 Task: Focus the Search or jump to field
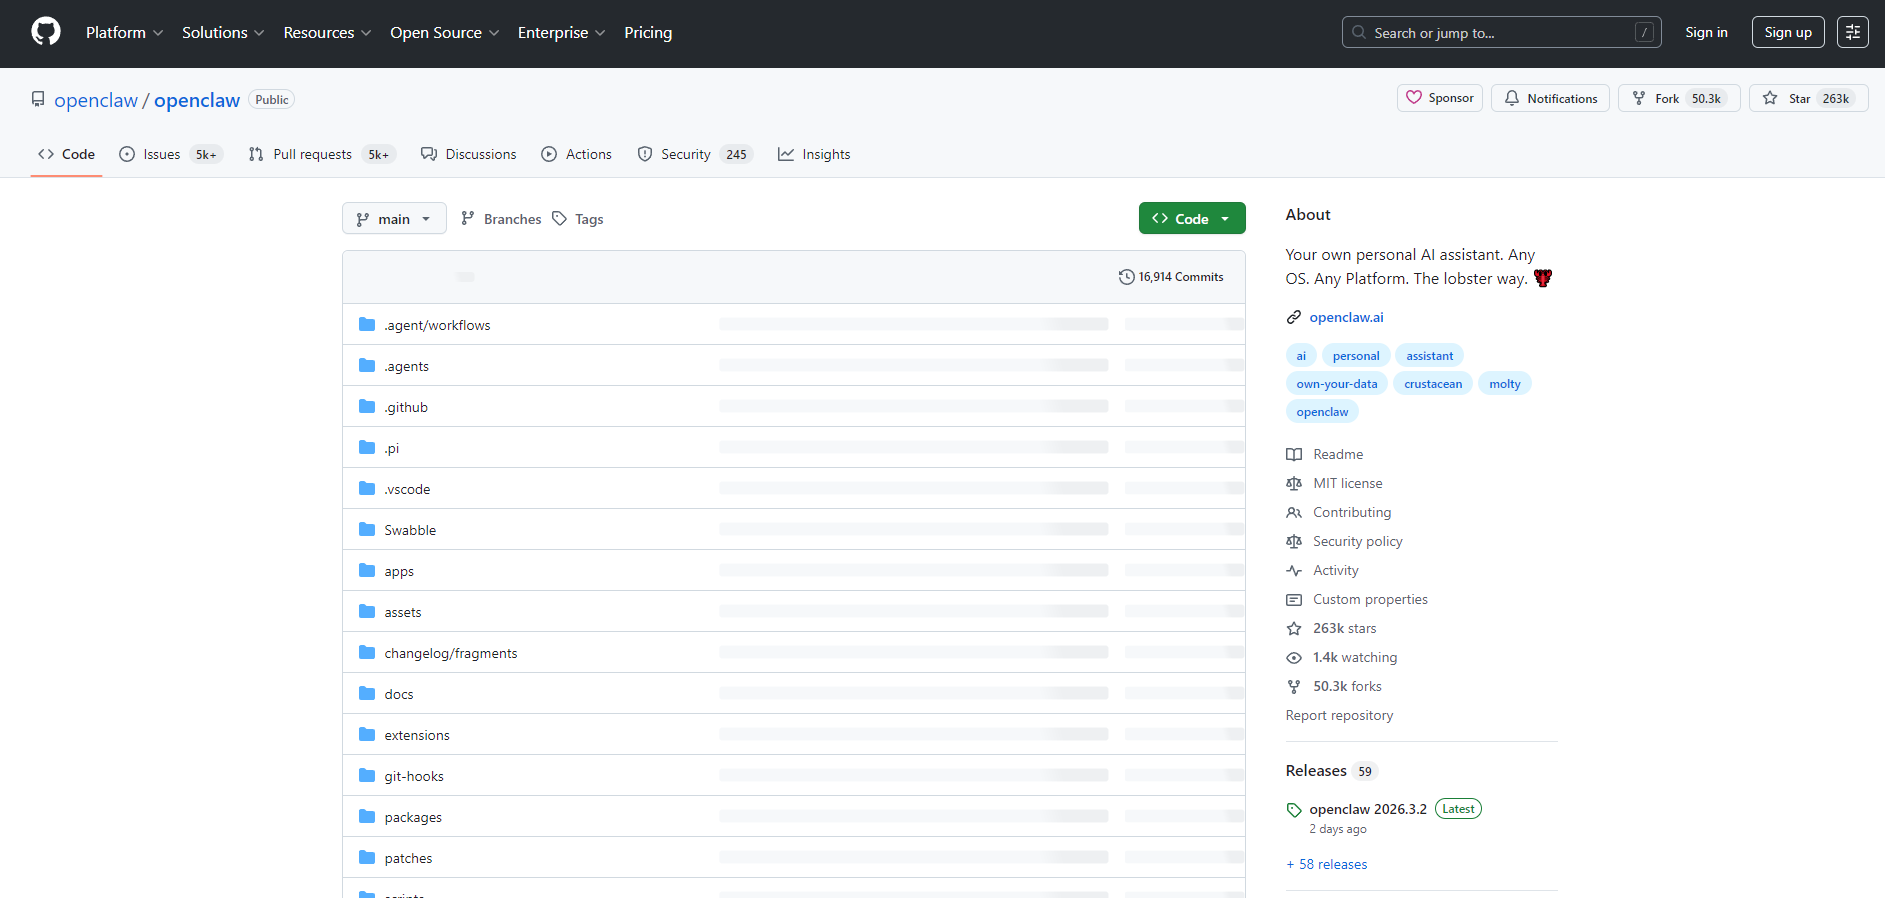click(1501, 32)
